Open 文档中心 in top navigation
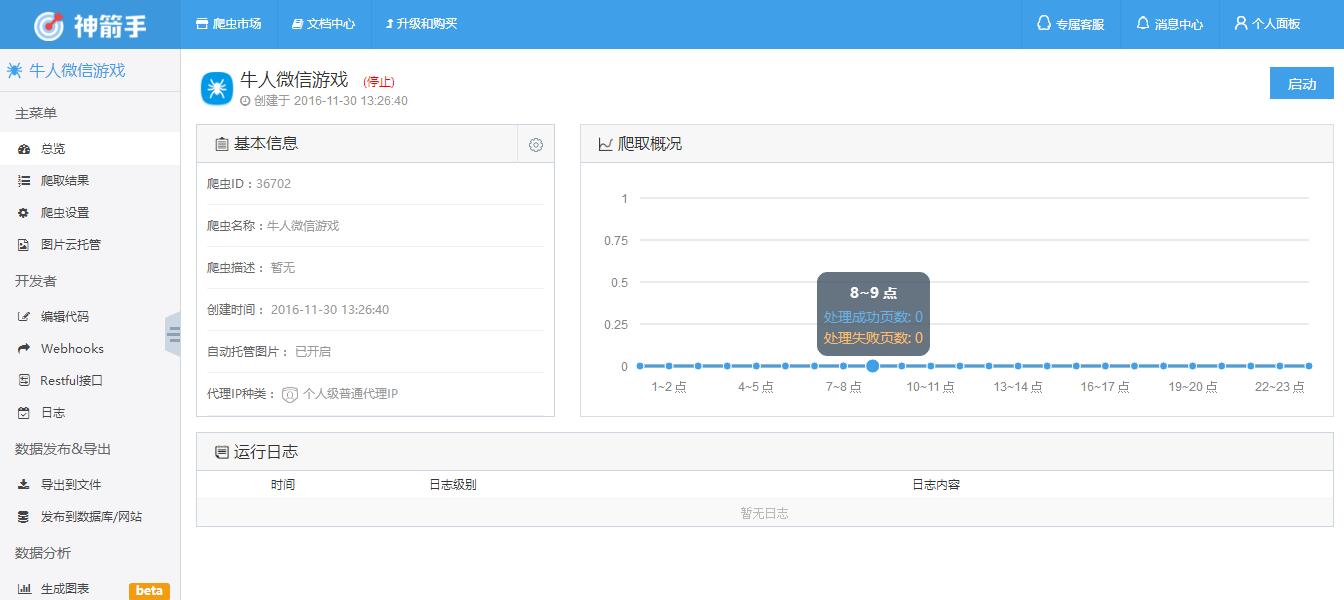The width and height of the screenshot is (1344, 600). click(323, 24)
